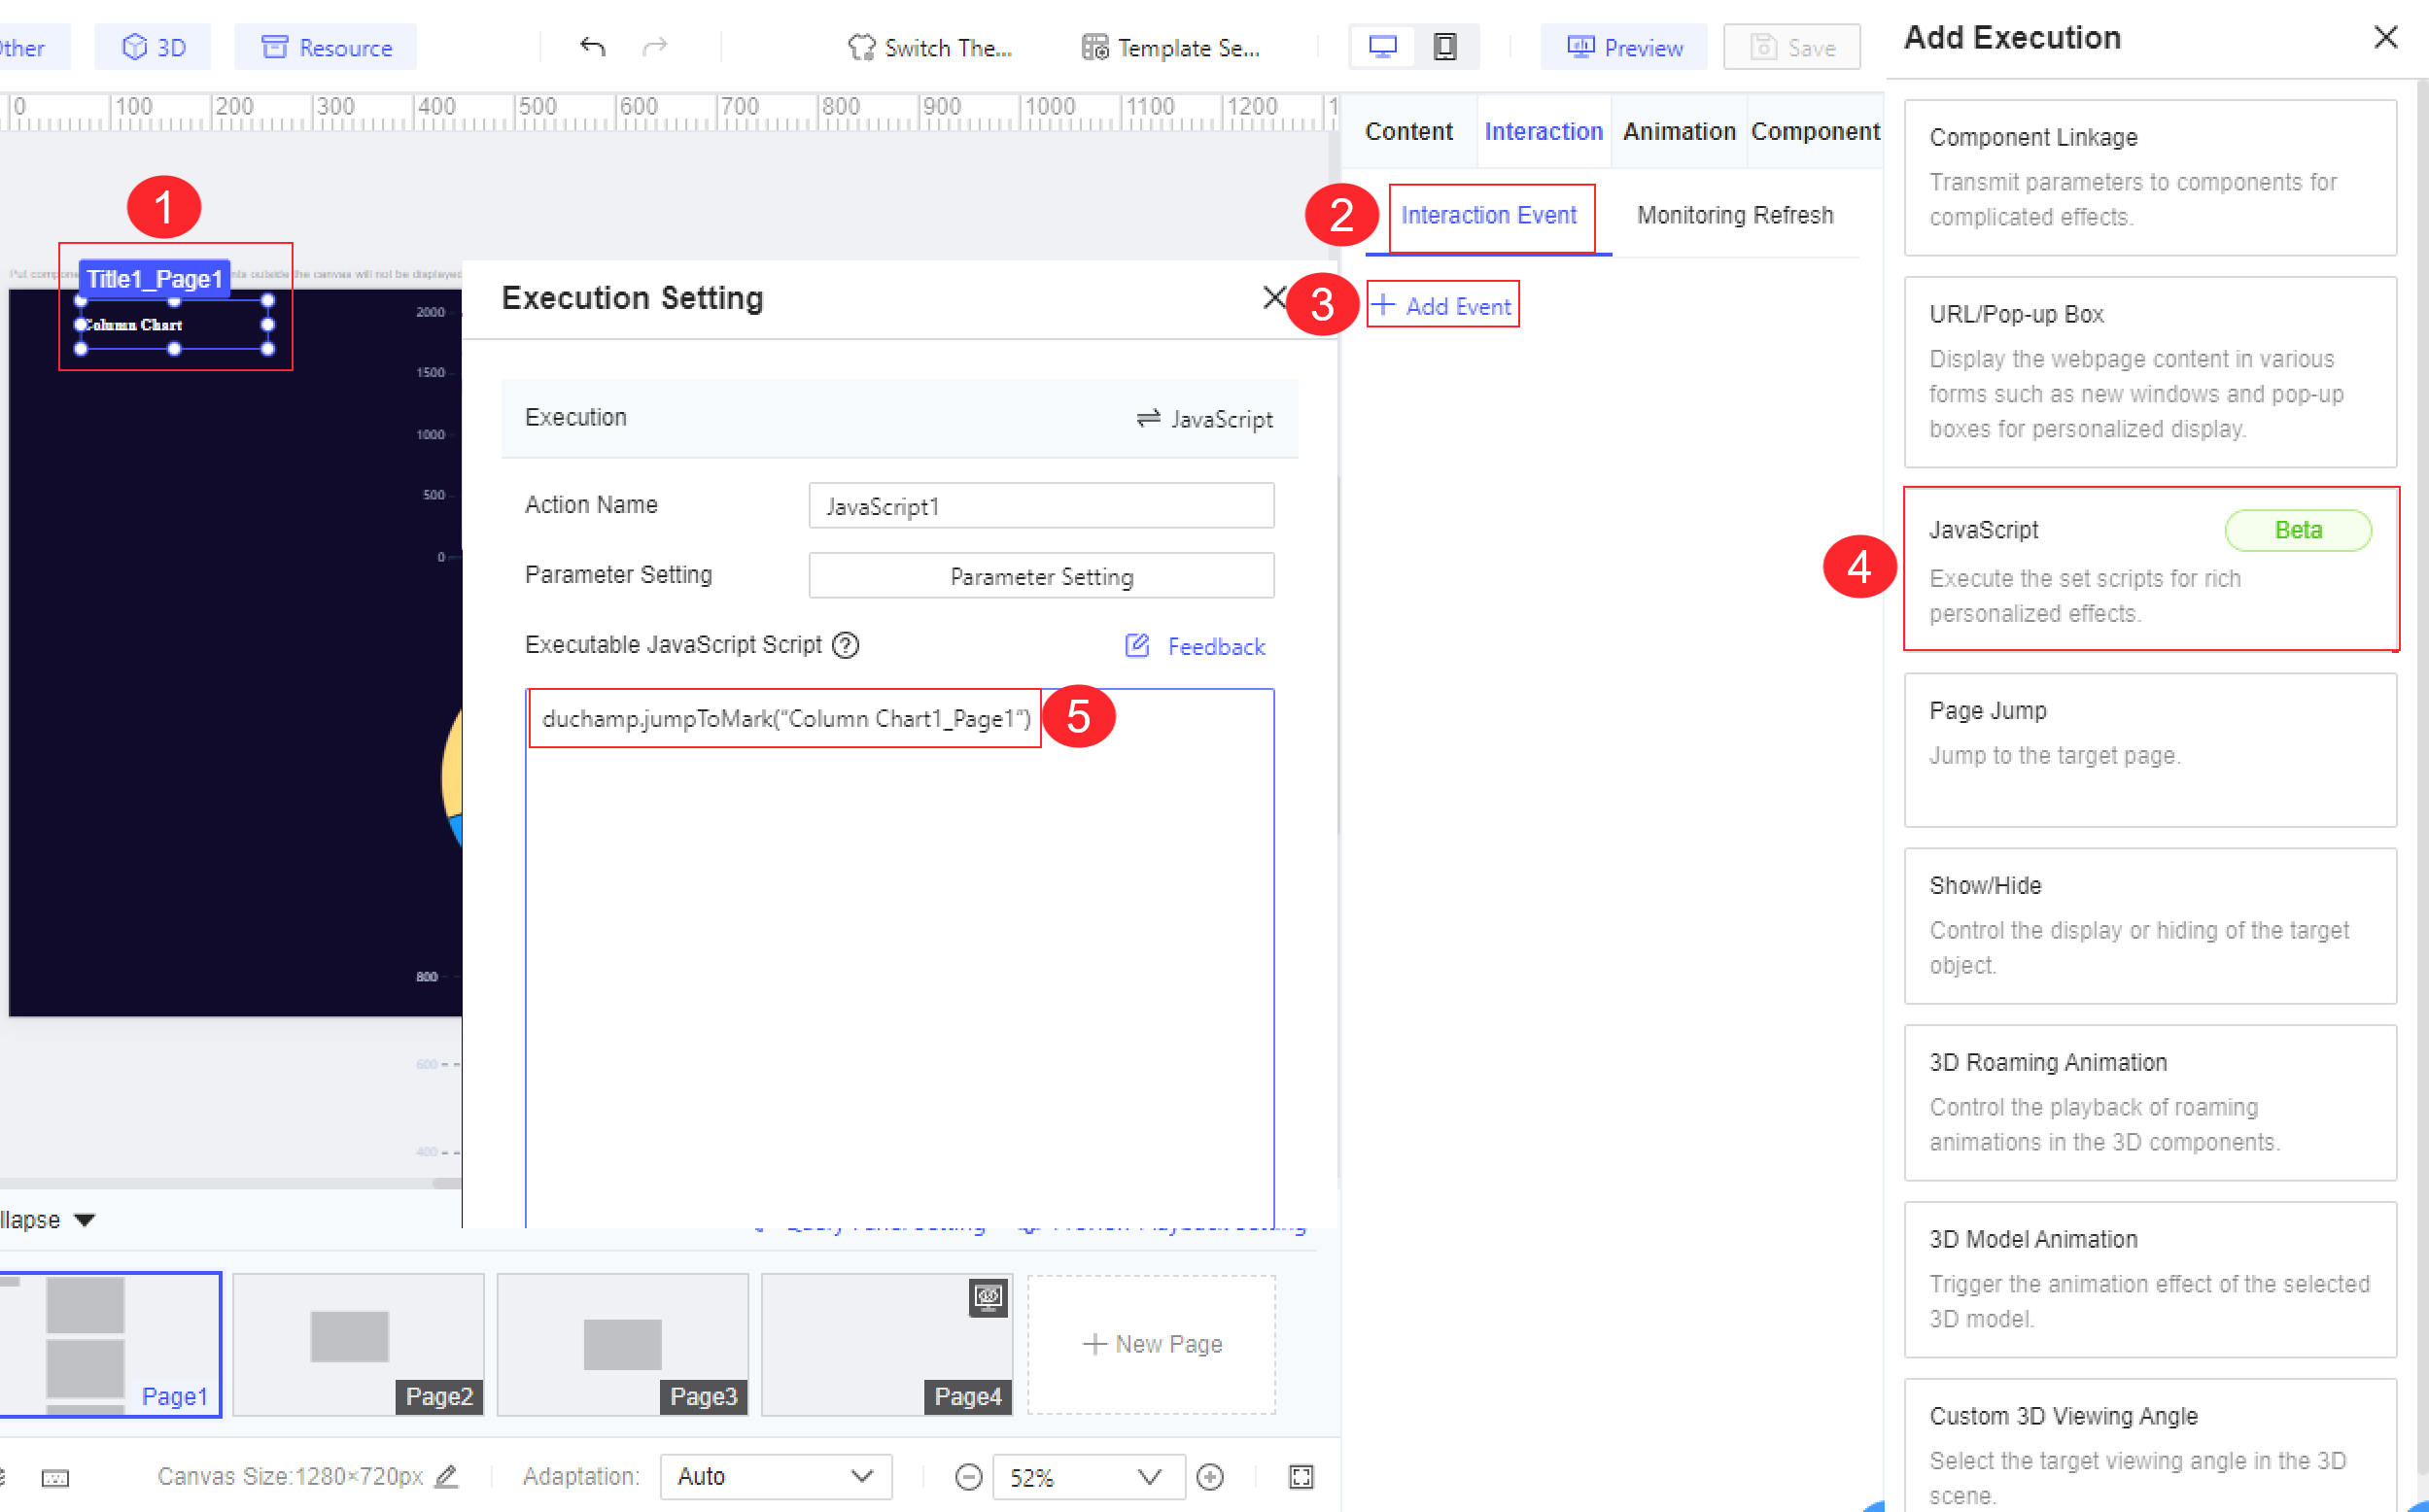Open the Switch Theme tool
Screen dimensions: 2429x1512
click(x=929, y=47)
